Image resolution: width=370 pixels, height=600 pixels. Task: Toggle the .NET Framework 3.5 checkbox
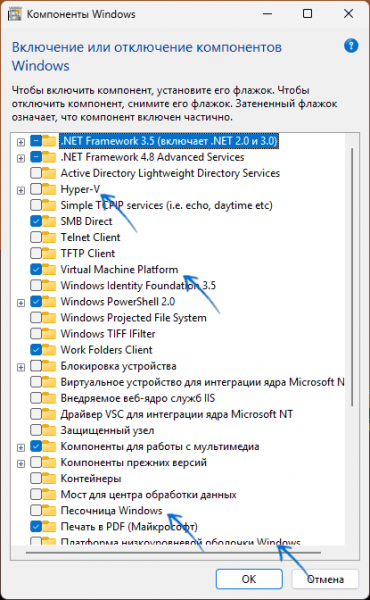tap(36, 141)
